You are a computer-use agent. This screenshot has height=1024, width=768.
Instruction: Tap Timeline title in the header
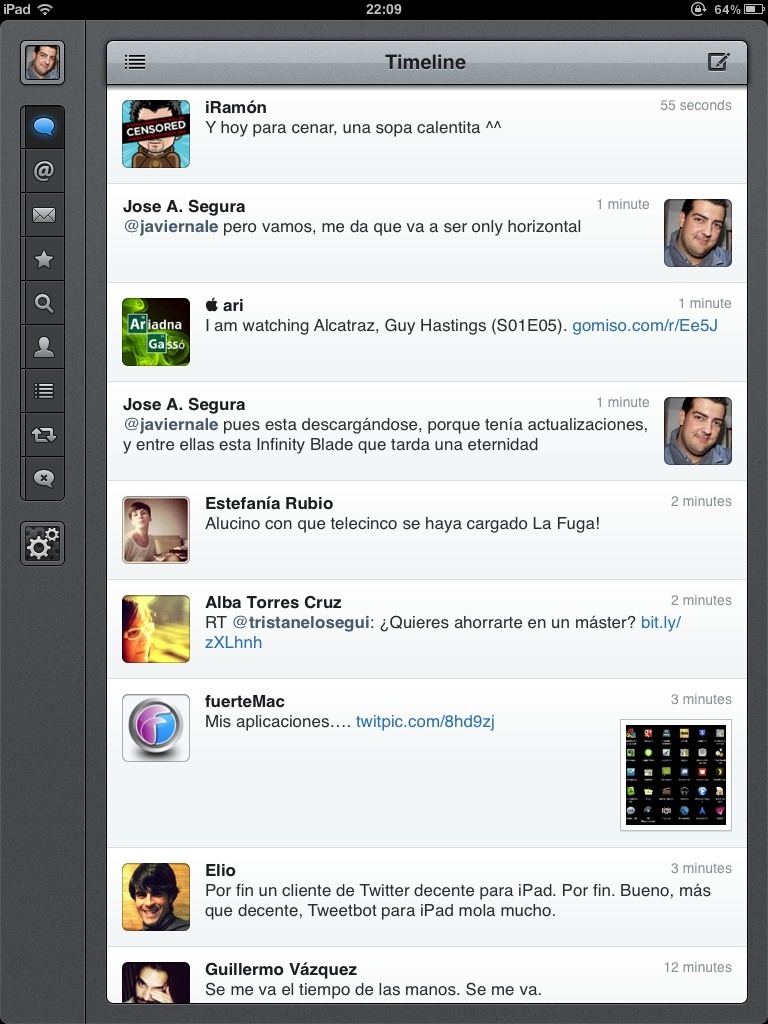[425, 62]
